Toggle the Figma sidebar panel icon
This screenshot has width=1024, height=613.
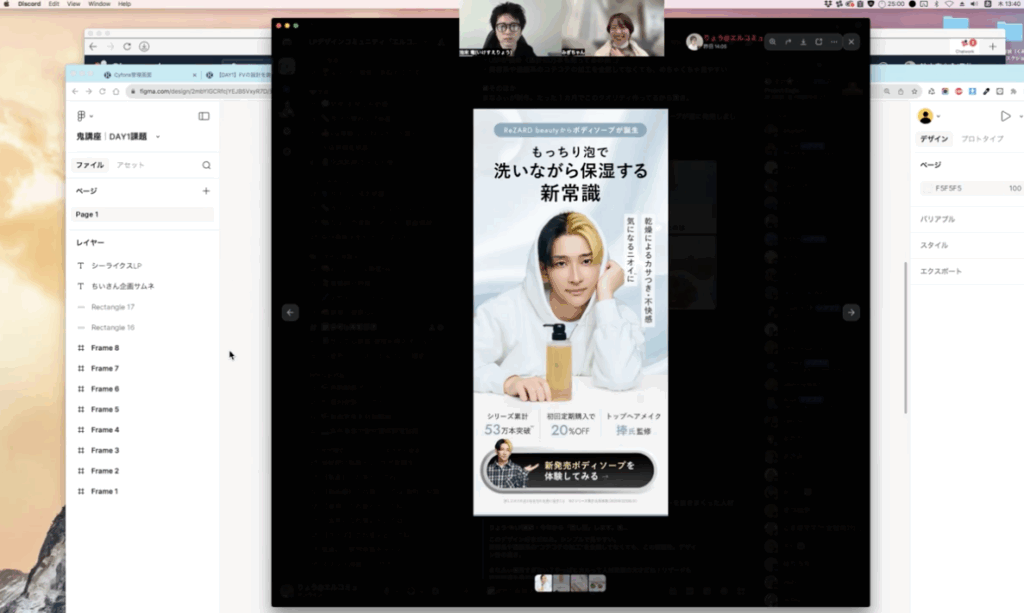click(204, 116)
